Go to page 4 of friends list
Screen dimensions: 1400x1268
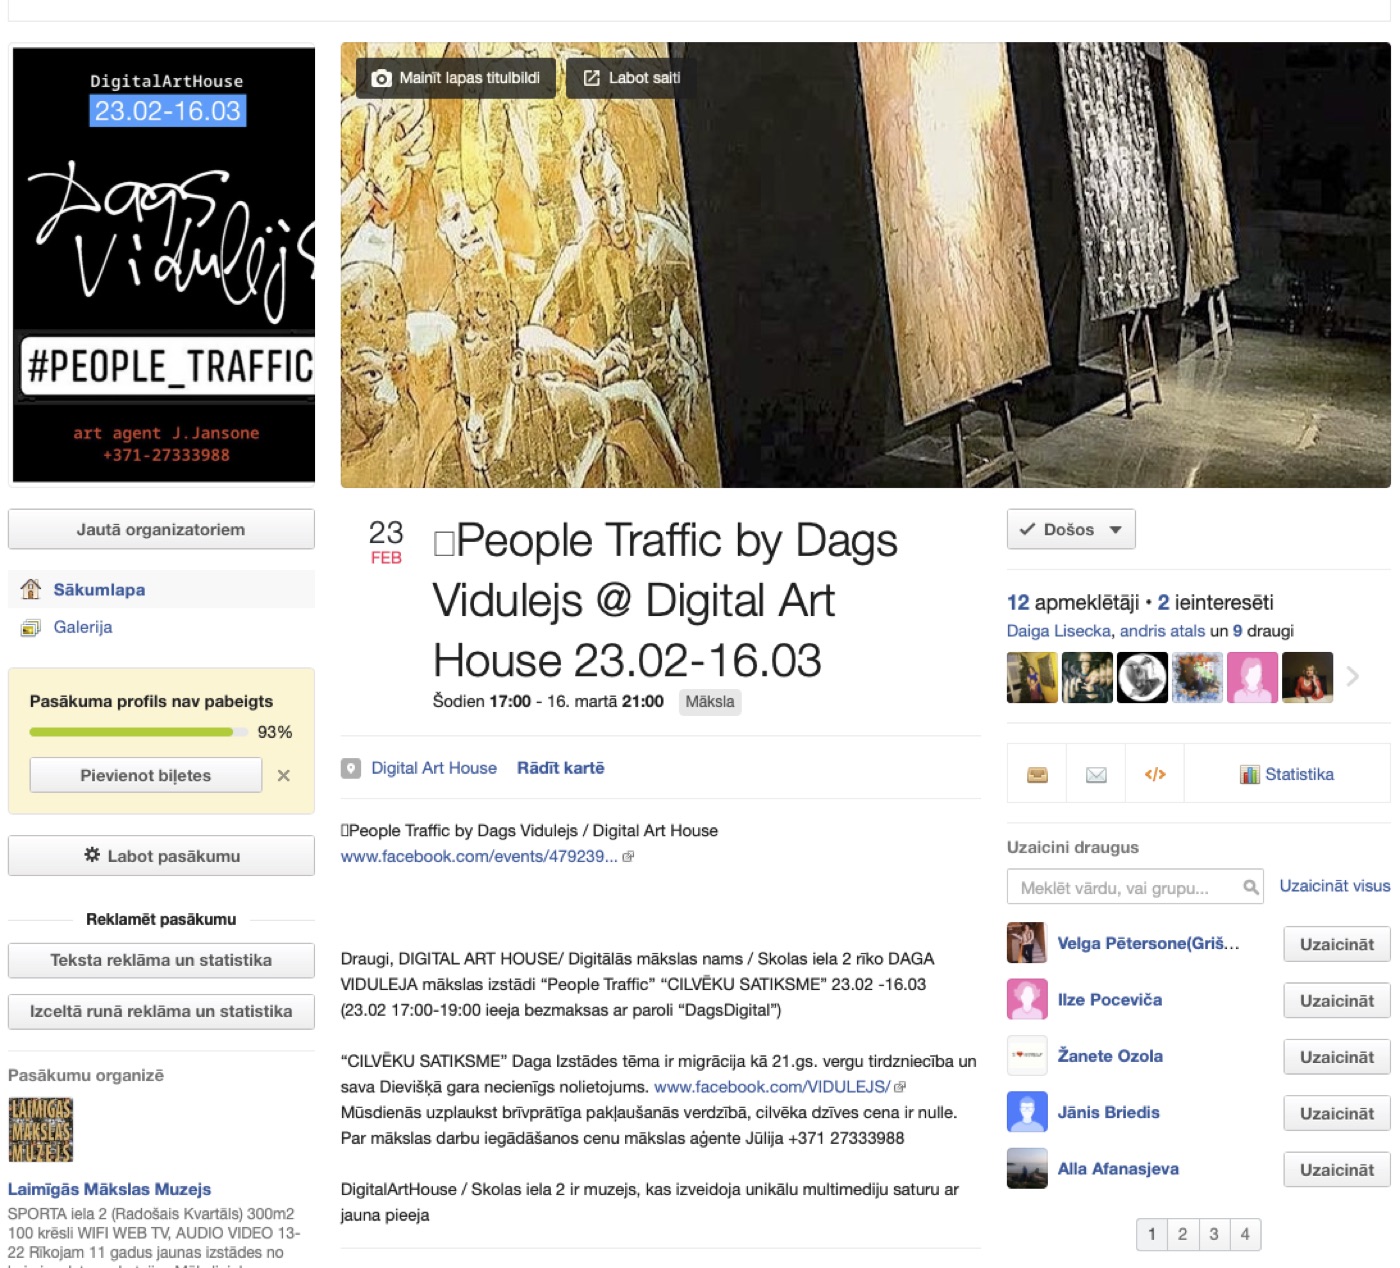pyautogui.click(x=1245, y=1234)
